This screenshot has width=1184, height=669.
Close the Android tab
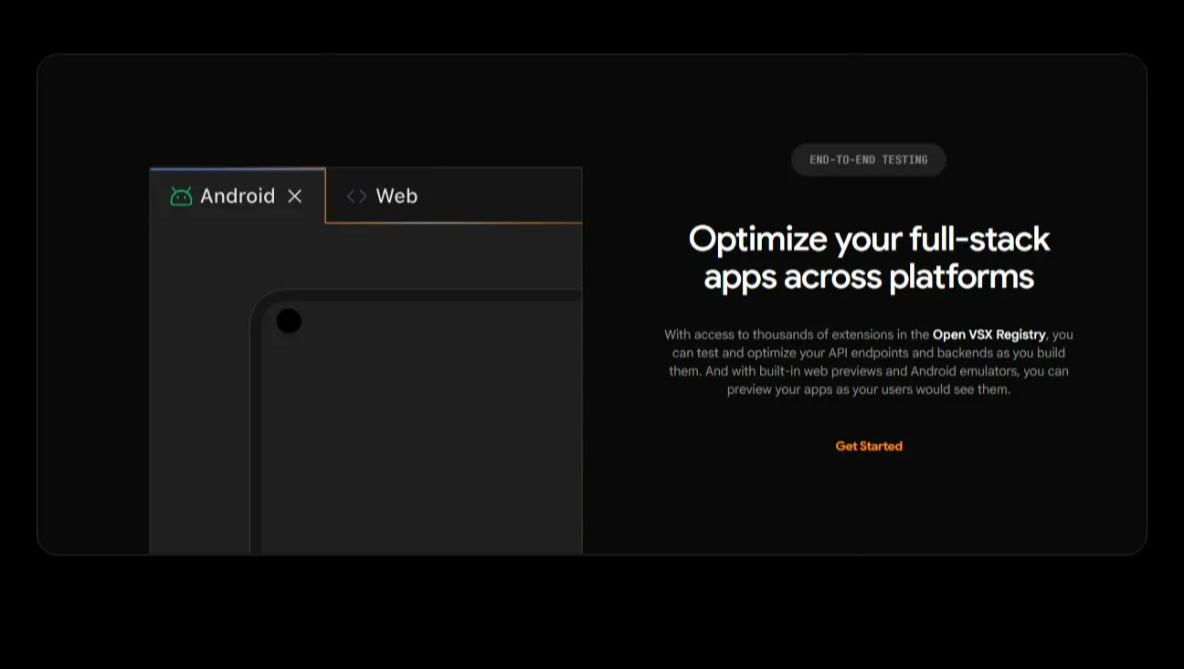pyautogui.click(x=295, y=197)
